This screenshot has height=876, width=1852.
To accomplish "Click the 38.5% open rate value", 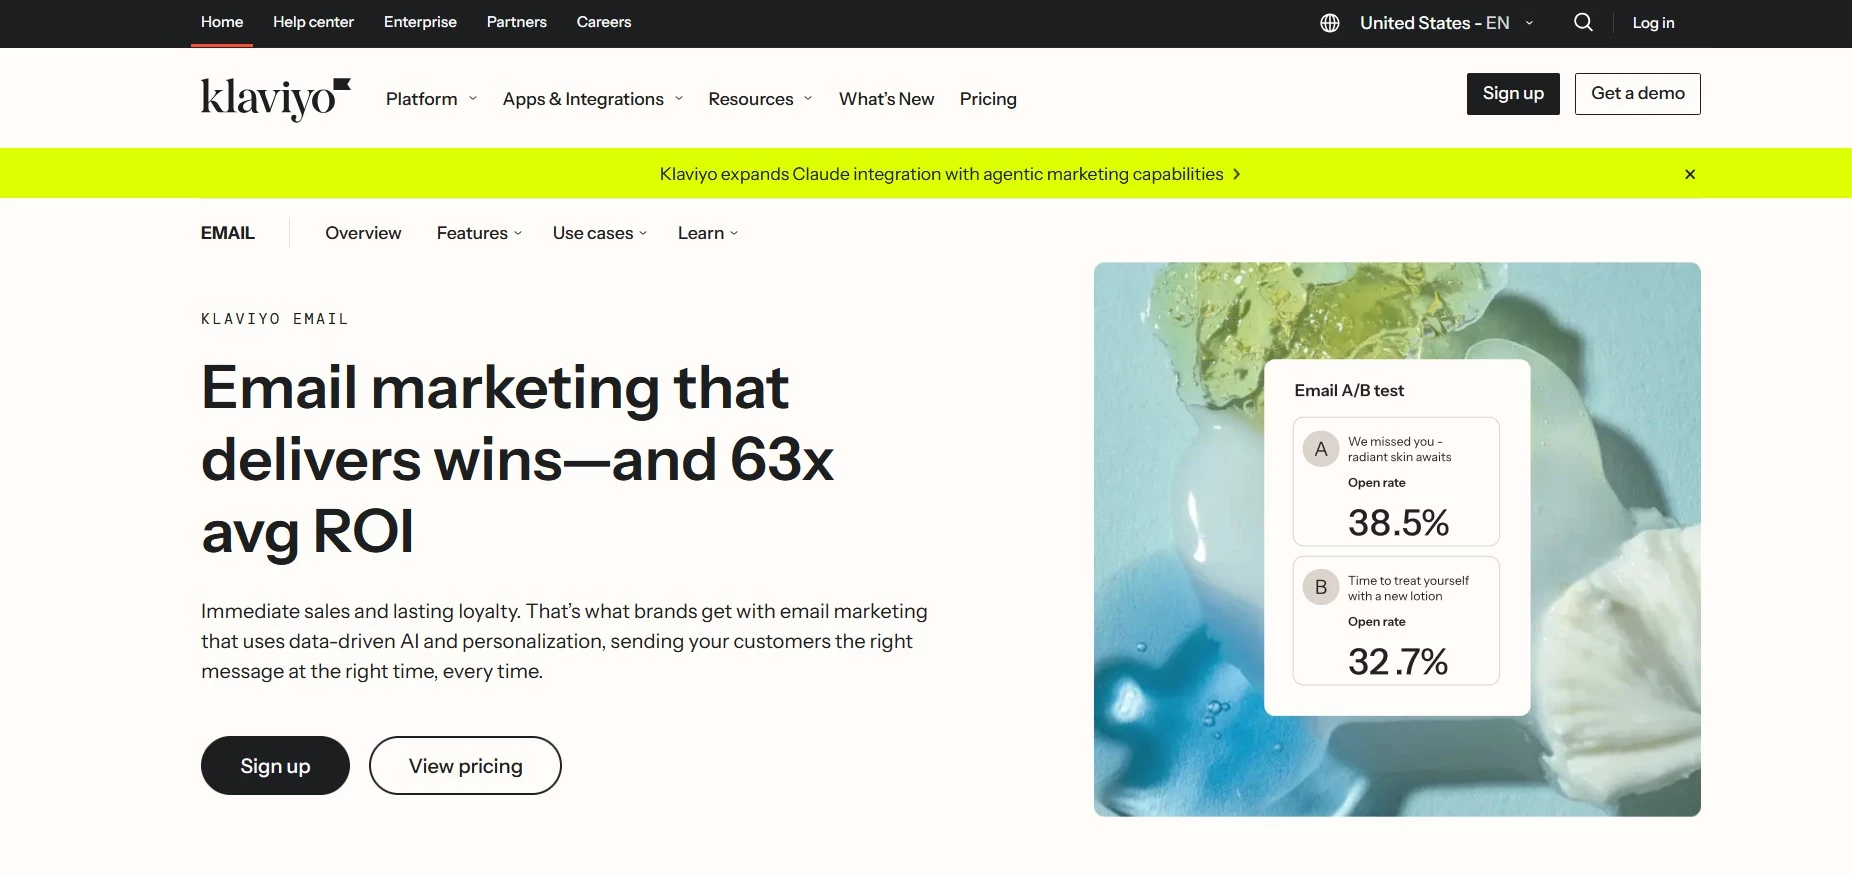I will pos(1398,523).
